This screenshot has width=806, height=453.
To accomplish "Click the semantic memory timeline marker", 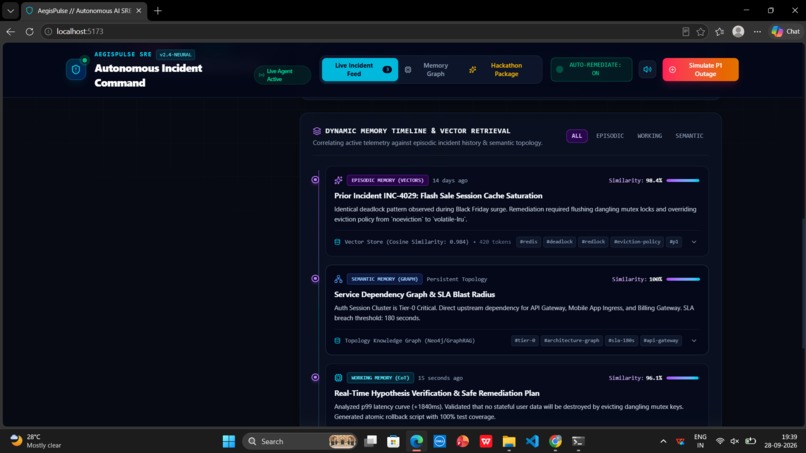I will 315,279.
